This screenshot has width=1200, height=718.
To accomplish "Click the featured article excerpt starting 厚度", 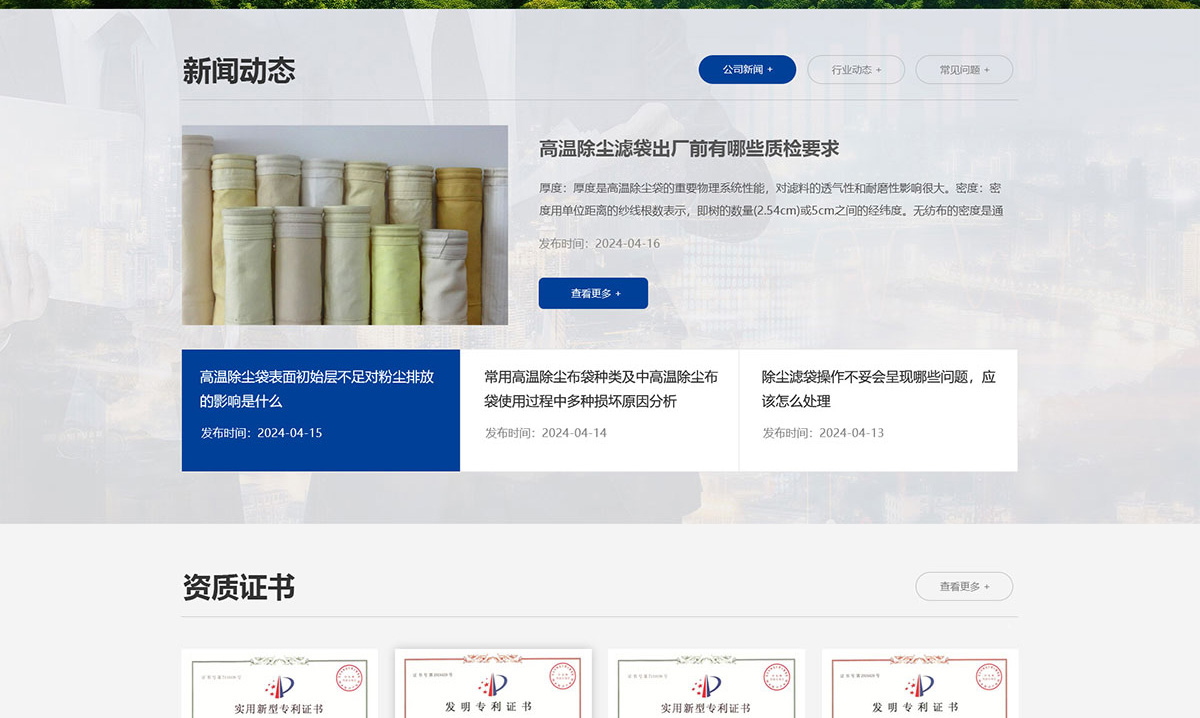I will tap(770, 199).
